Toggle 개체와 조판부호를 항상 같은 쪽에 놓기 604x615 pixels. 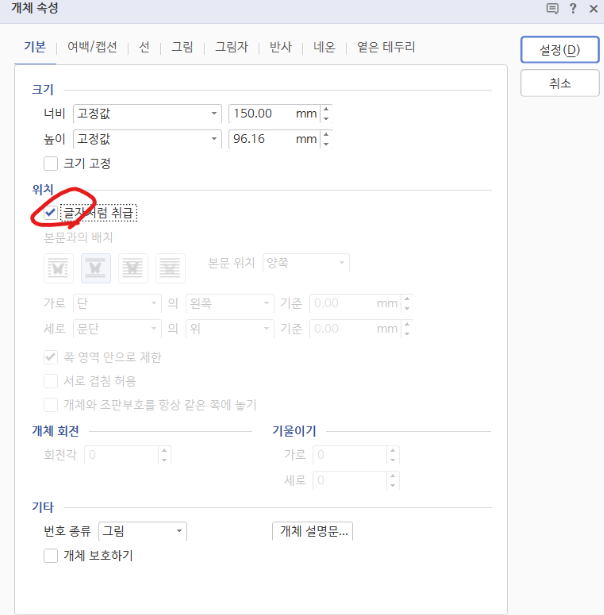[51, 405]
